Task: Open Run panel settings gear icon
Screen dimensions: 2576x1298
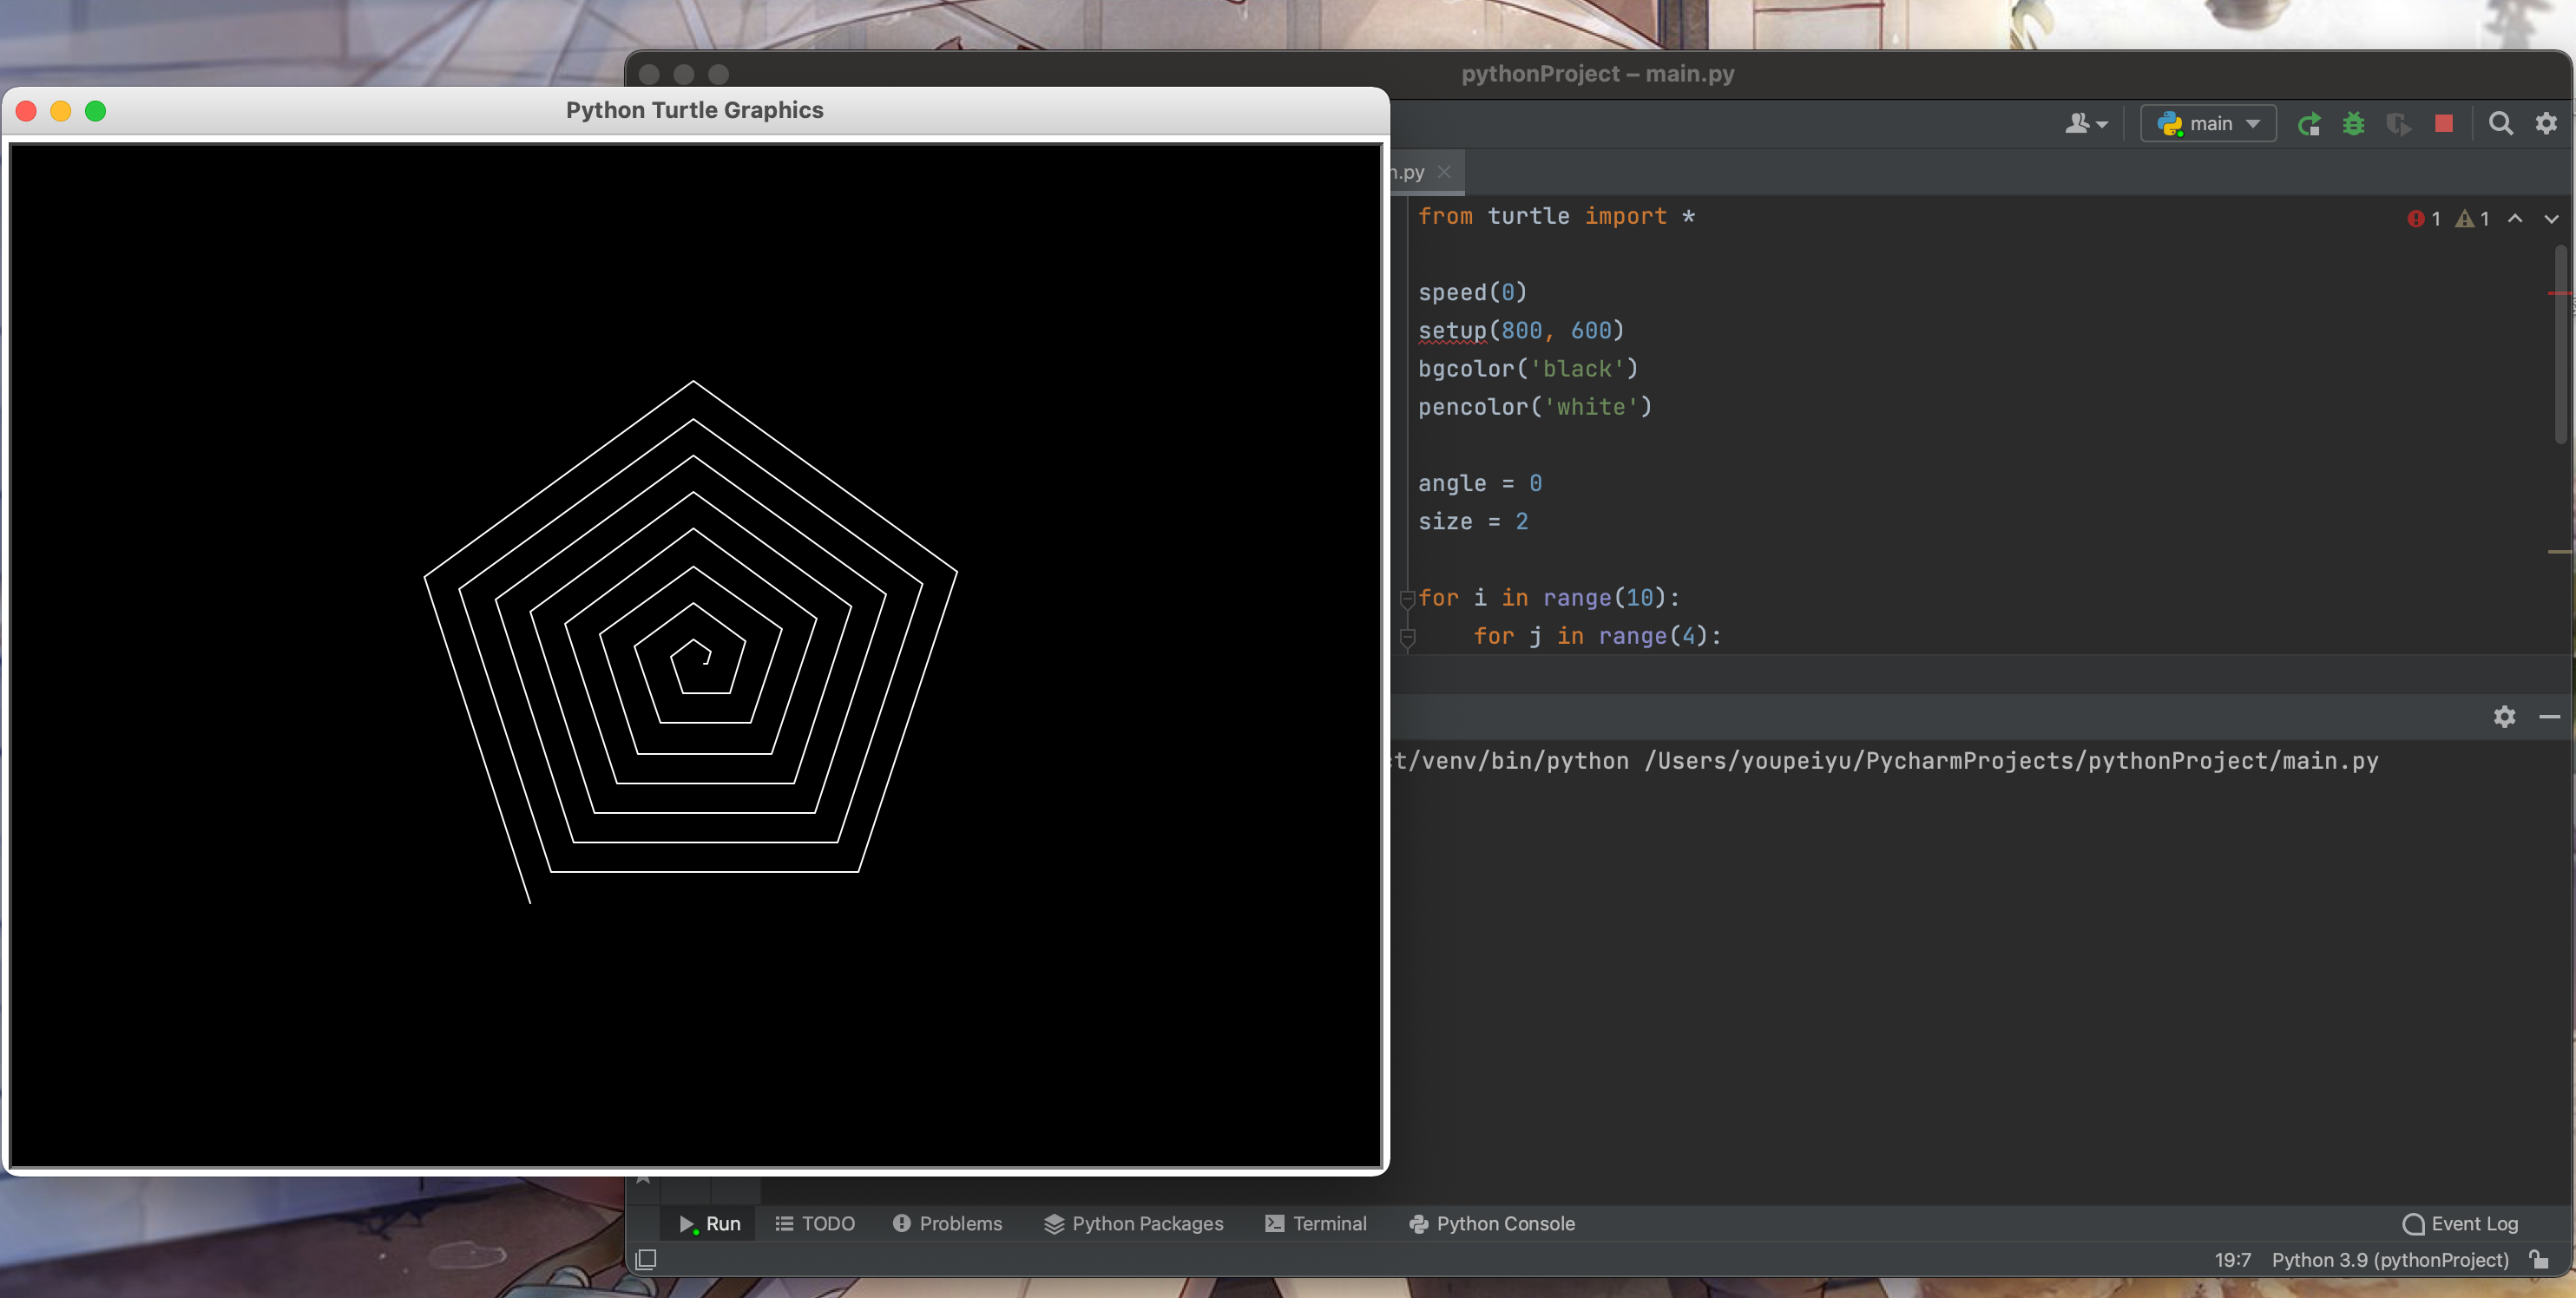Action: (2504, 716)
